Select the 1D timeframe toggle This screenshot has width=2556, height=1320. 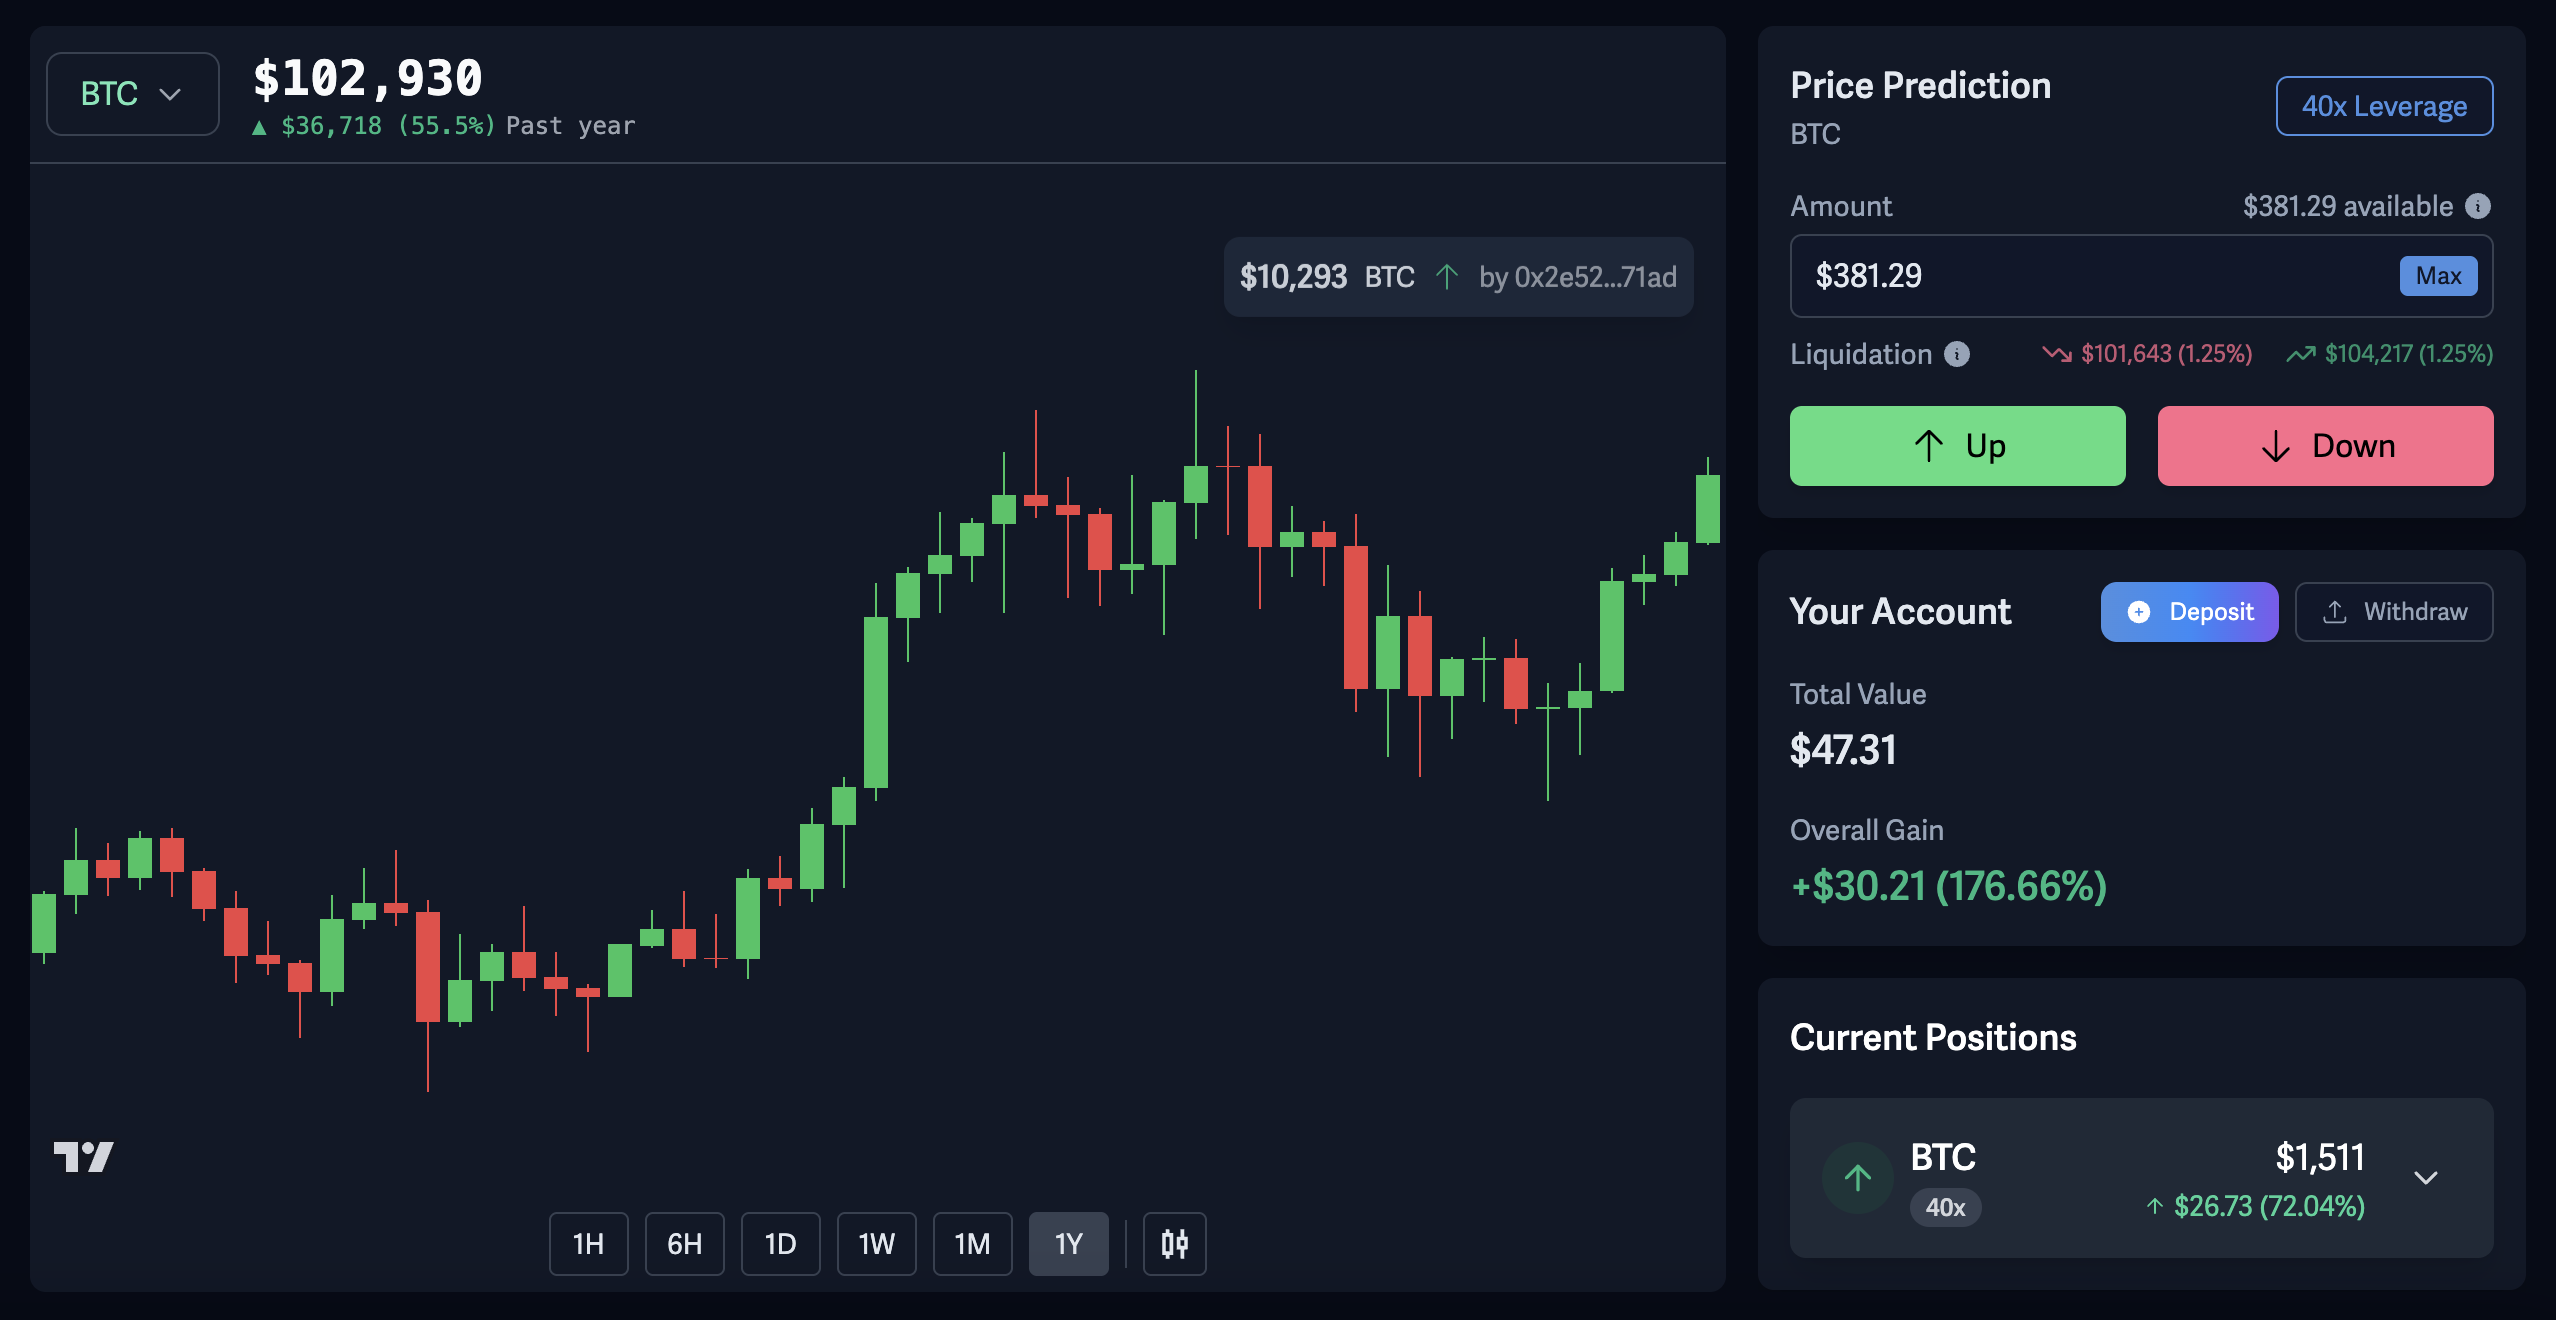(780, 1243)
